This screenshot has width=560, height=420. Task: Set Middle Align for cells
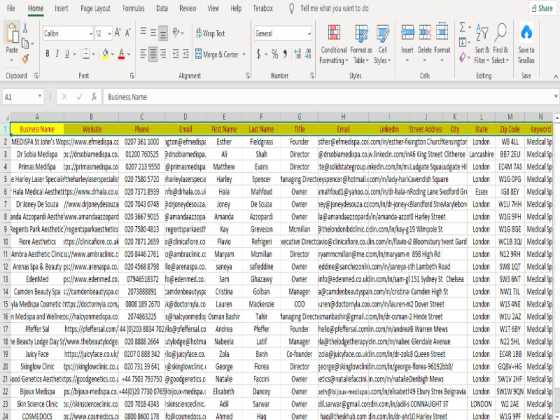click(x=153, y=33)
